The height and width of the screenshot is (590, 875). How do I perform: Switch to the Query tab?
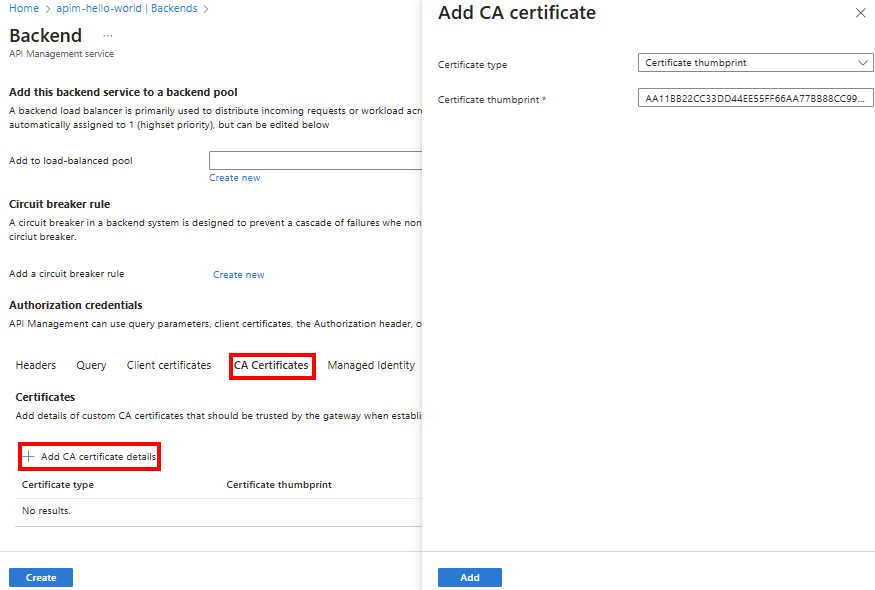(90, 365)
